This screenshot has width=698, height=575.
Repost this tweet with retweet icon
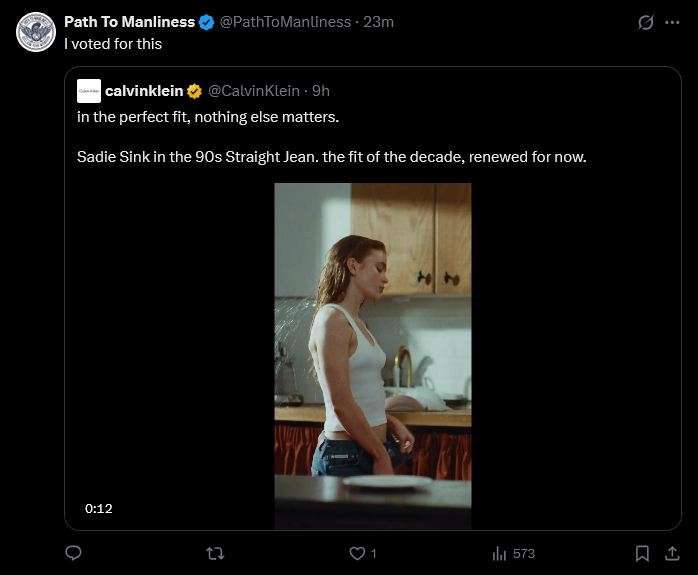pos(215,554)
